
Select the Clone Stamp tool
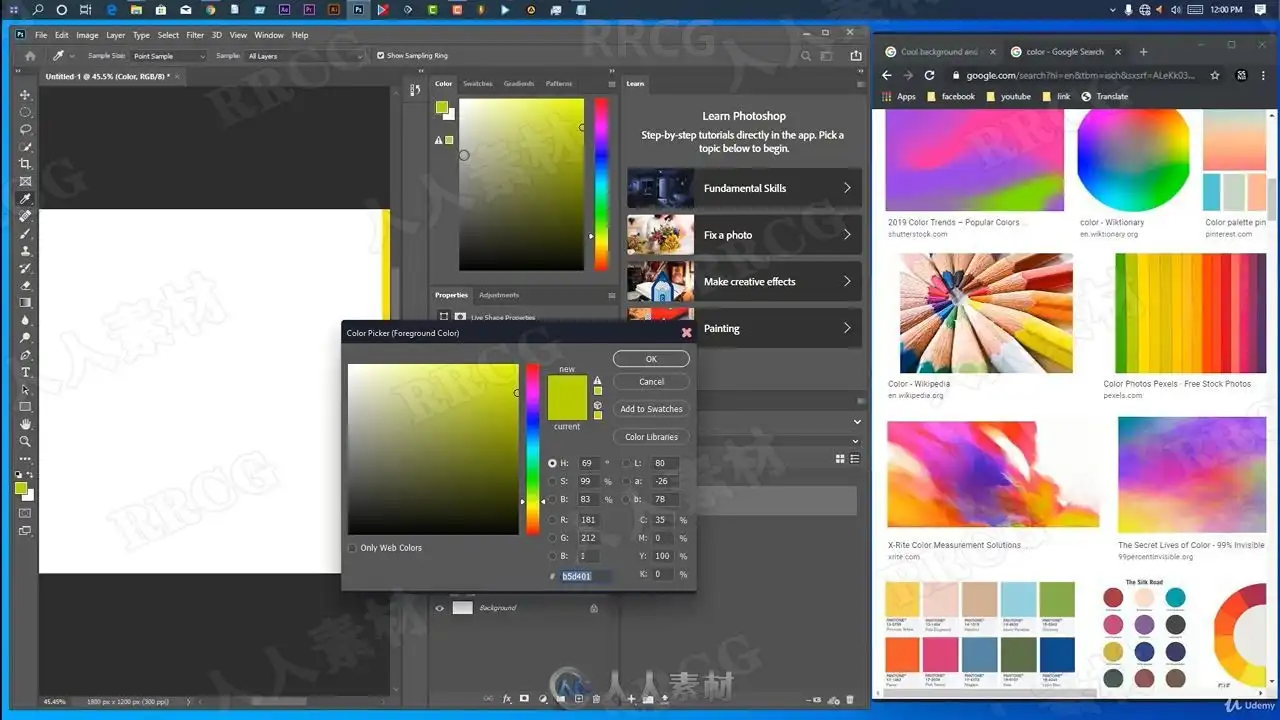click(x=26, y=251)
